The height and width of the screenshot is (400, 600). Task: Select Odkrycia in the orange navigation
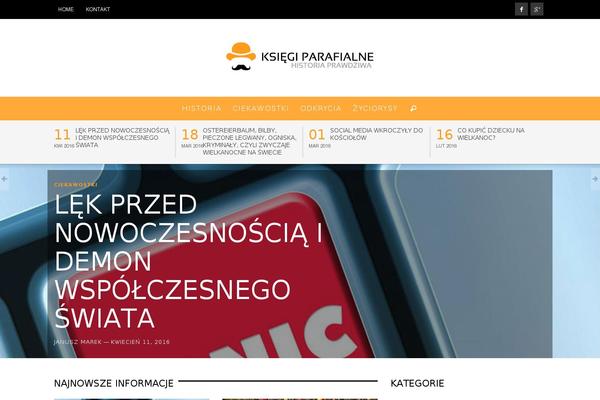(x=321, y=108)
